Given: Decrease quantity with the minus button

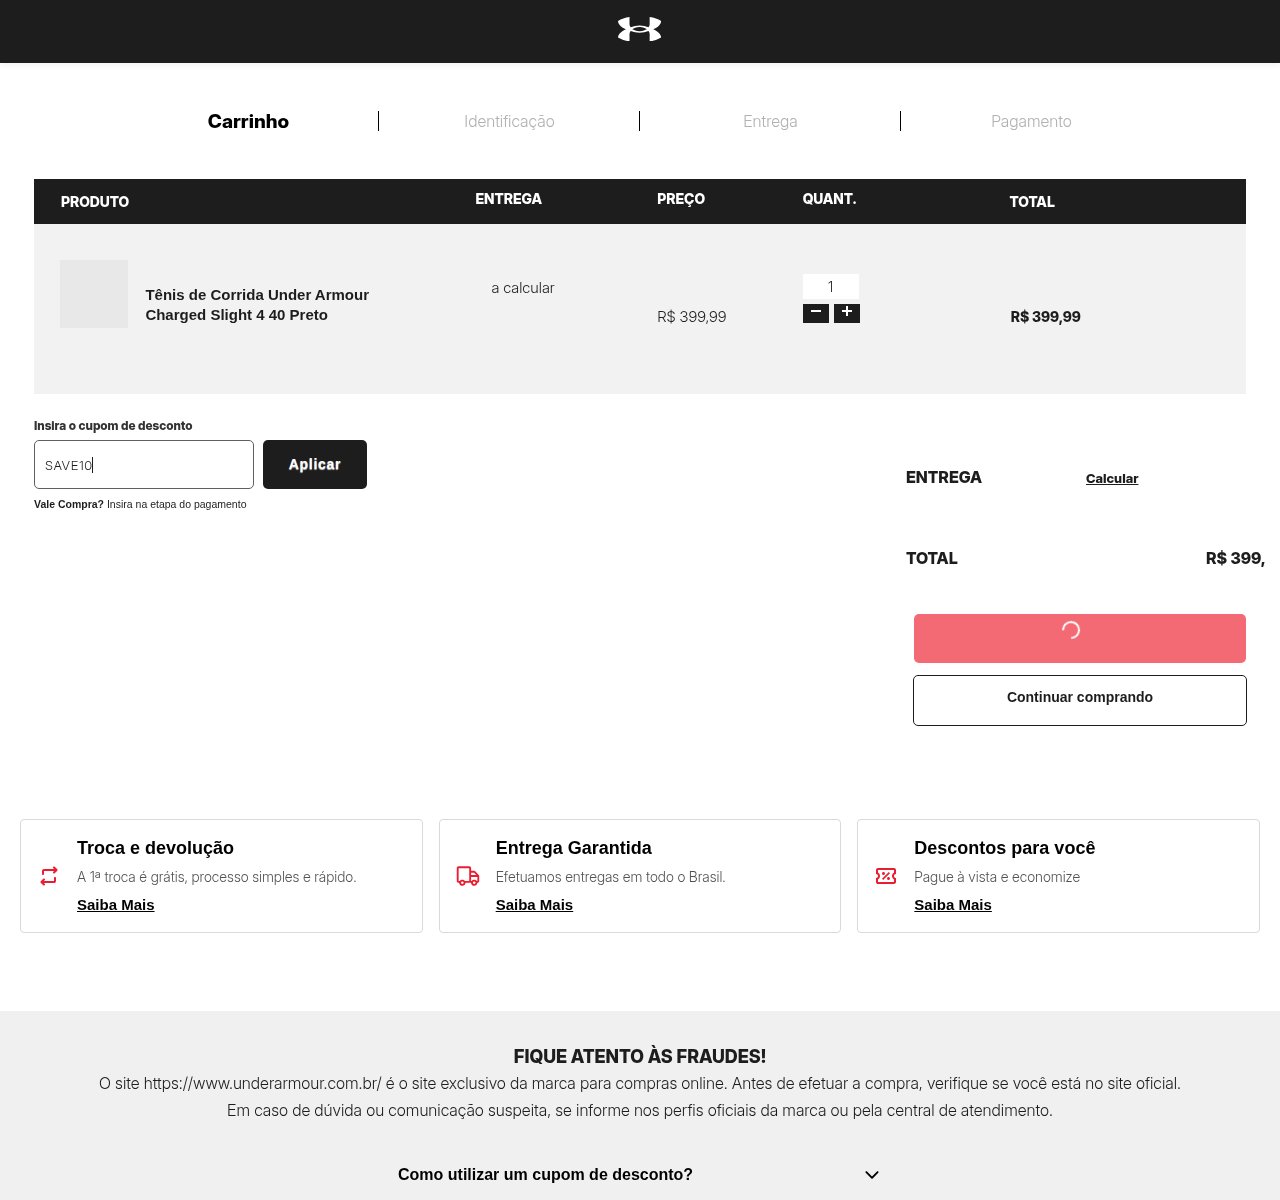Looking at the screenshot, I should pos(816,313).
